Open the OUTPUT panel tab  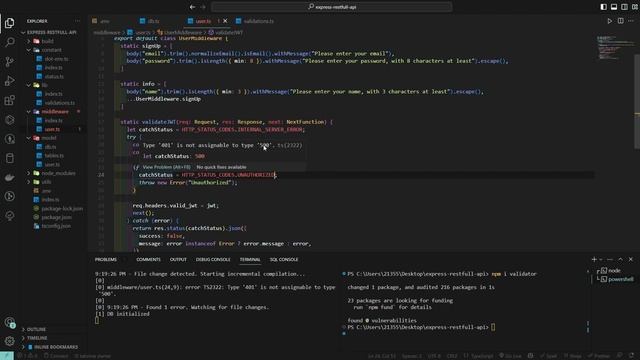[x=178, y=260]
